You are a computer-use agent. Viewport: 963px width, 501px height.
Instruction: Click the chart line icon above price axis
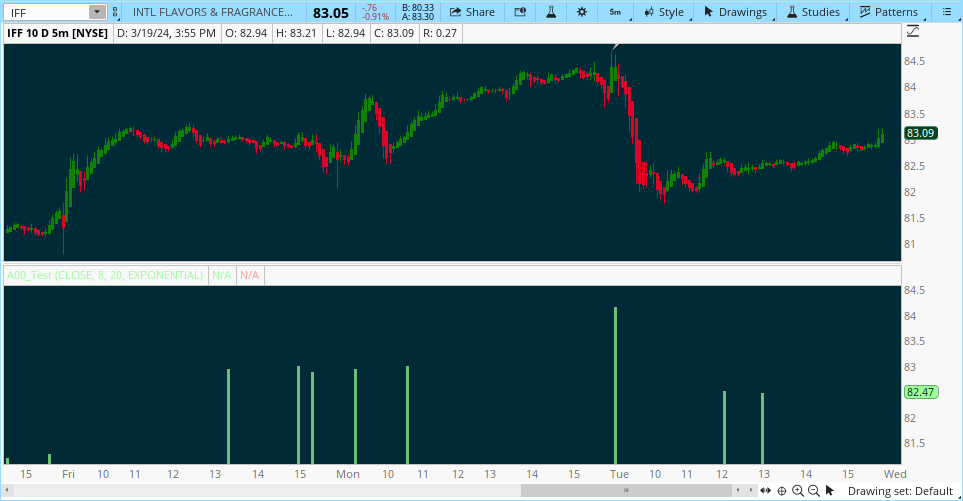pos(913,31)
